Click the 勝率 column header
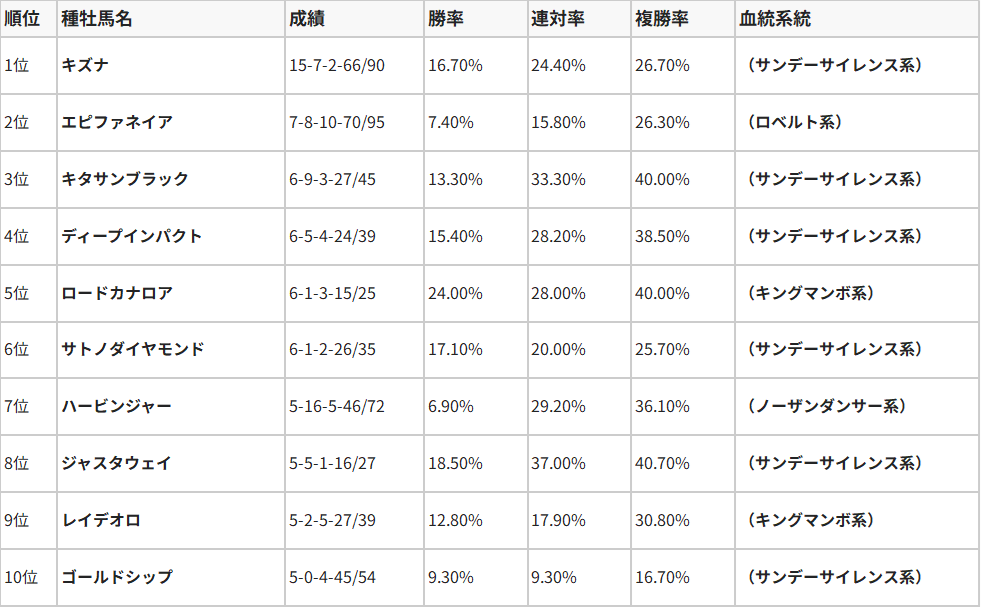 [444, 19]
